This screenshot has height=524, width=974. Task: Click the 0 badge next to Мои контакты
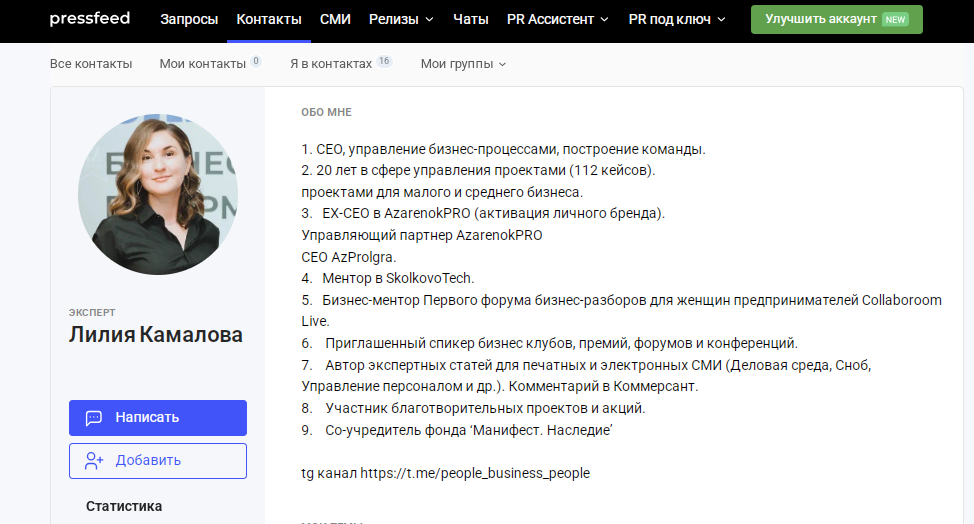pyautogui.click(x=256, y=61)
